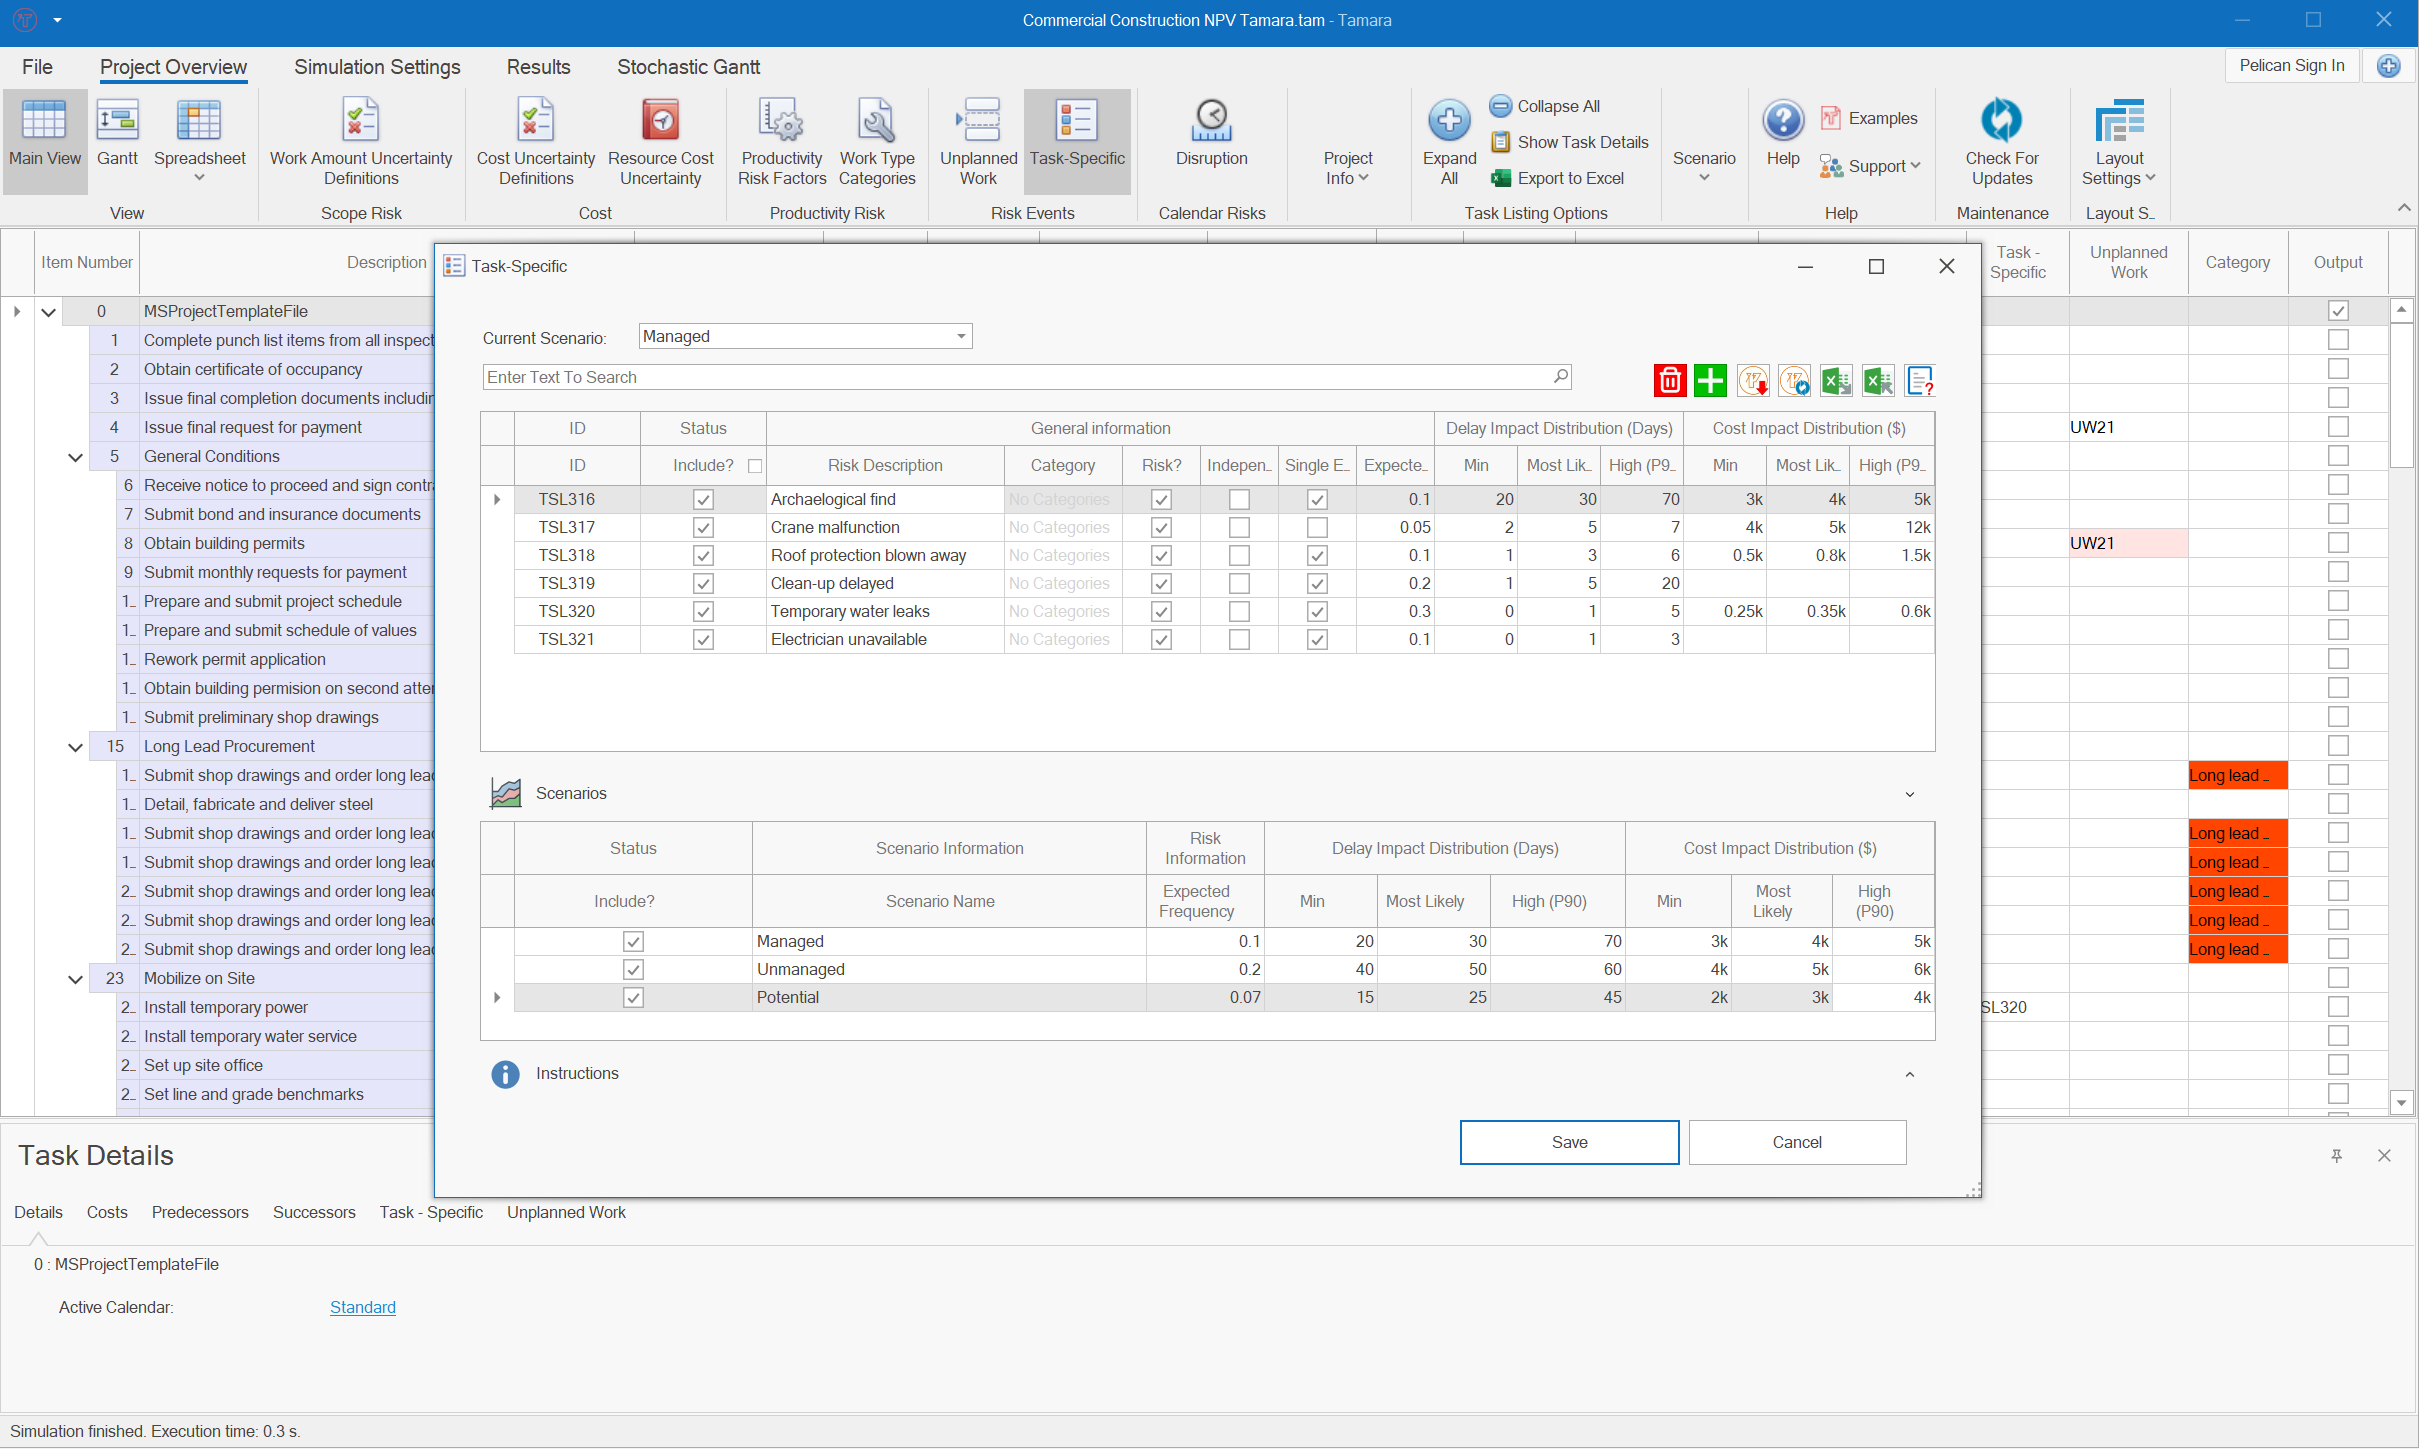Select Cost Uncertainty Definitions tool
This screenshot has width=2419, height=1449.
(536, 140)
